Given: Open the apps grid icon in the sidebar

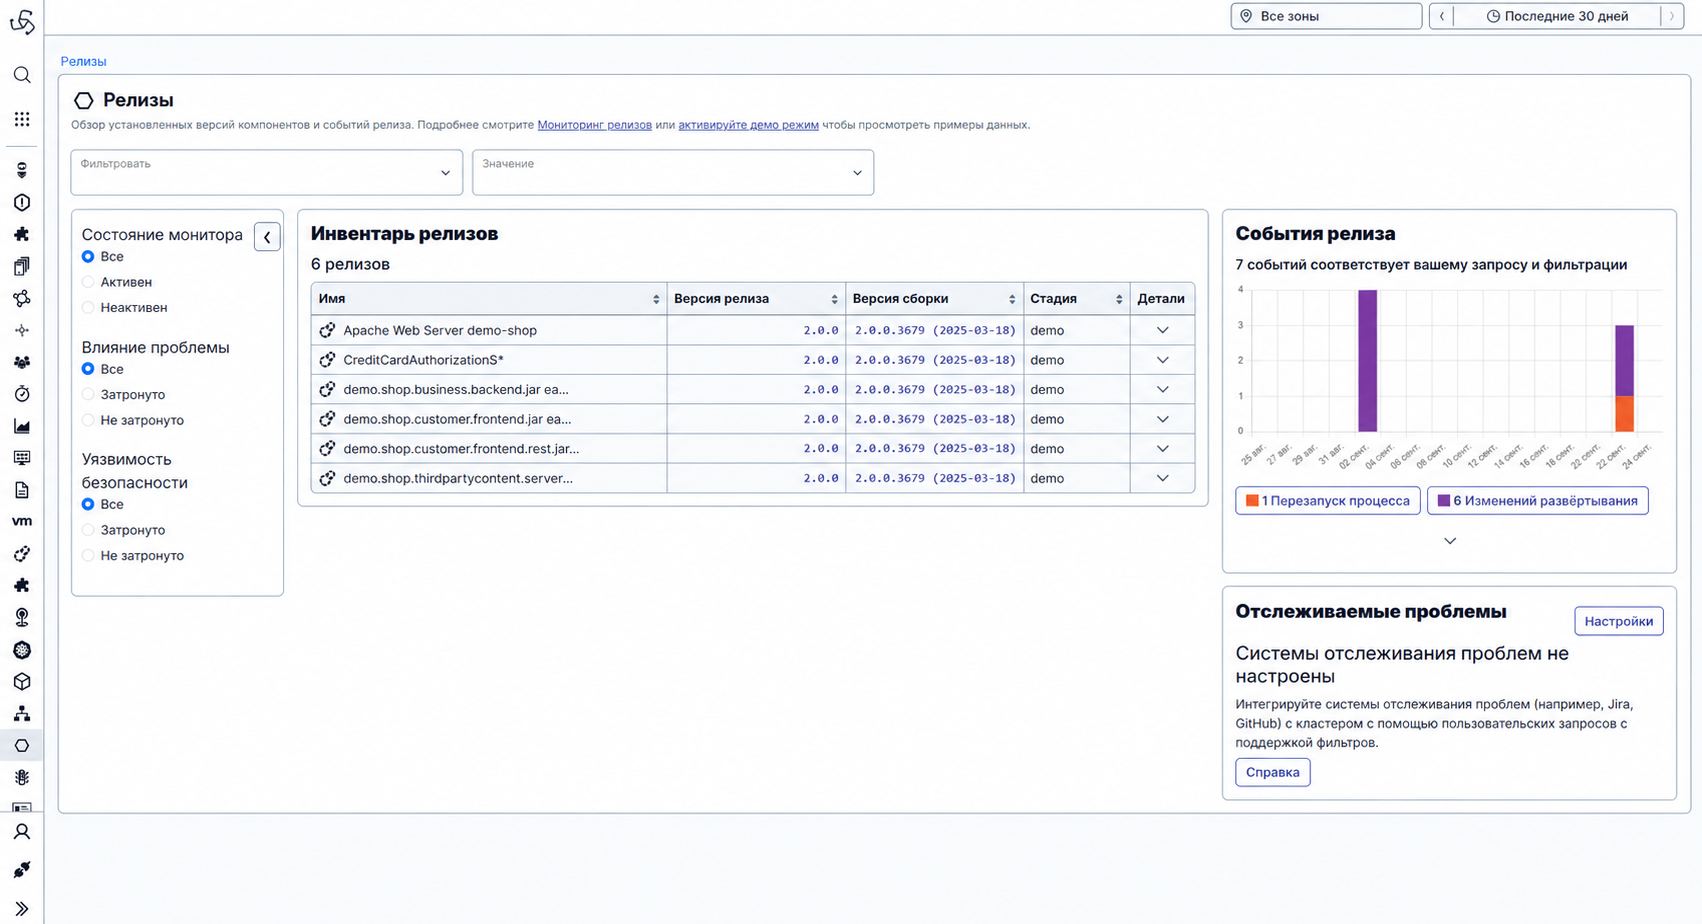Looking at the screenshot, I should click(x=22, y=119).
